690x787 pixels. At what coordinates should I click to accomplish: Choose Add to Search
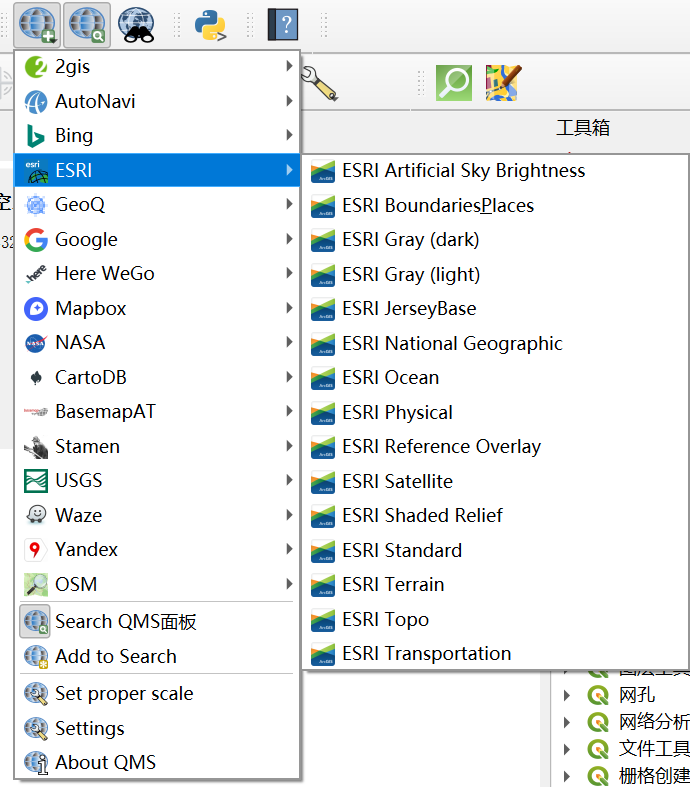pyautogui.click(x=158, y=656)
